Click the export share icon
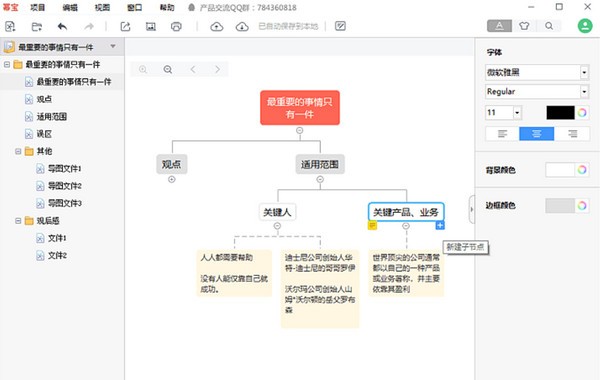Viewport: 600px width, 380px height. (x=126, y=26)
